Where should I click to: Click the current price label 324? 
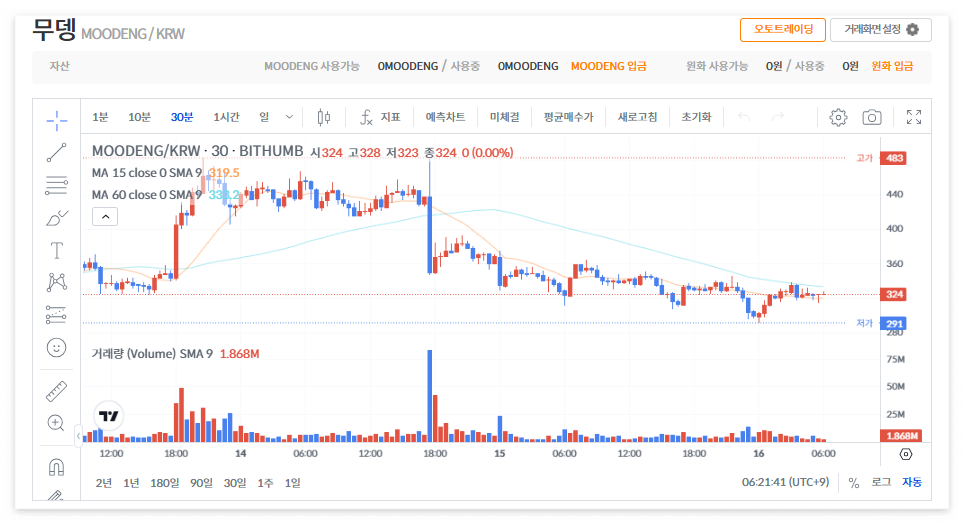coord(894,294)
